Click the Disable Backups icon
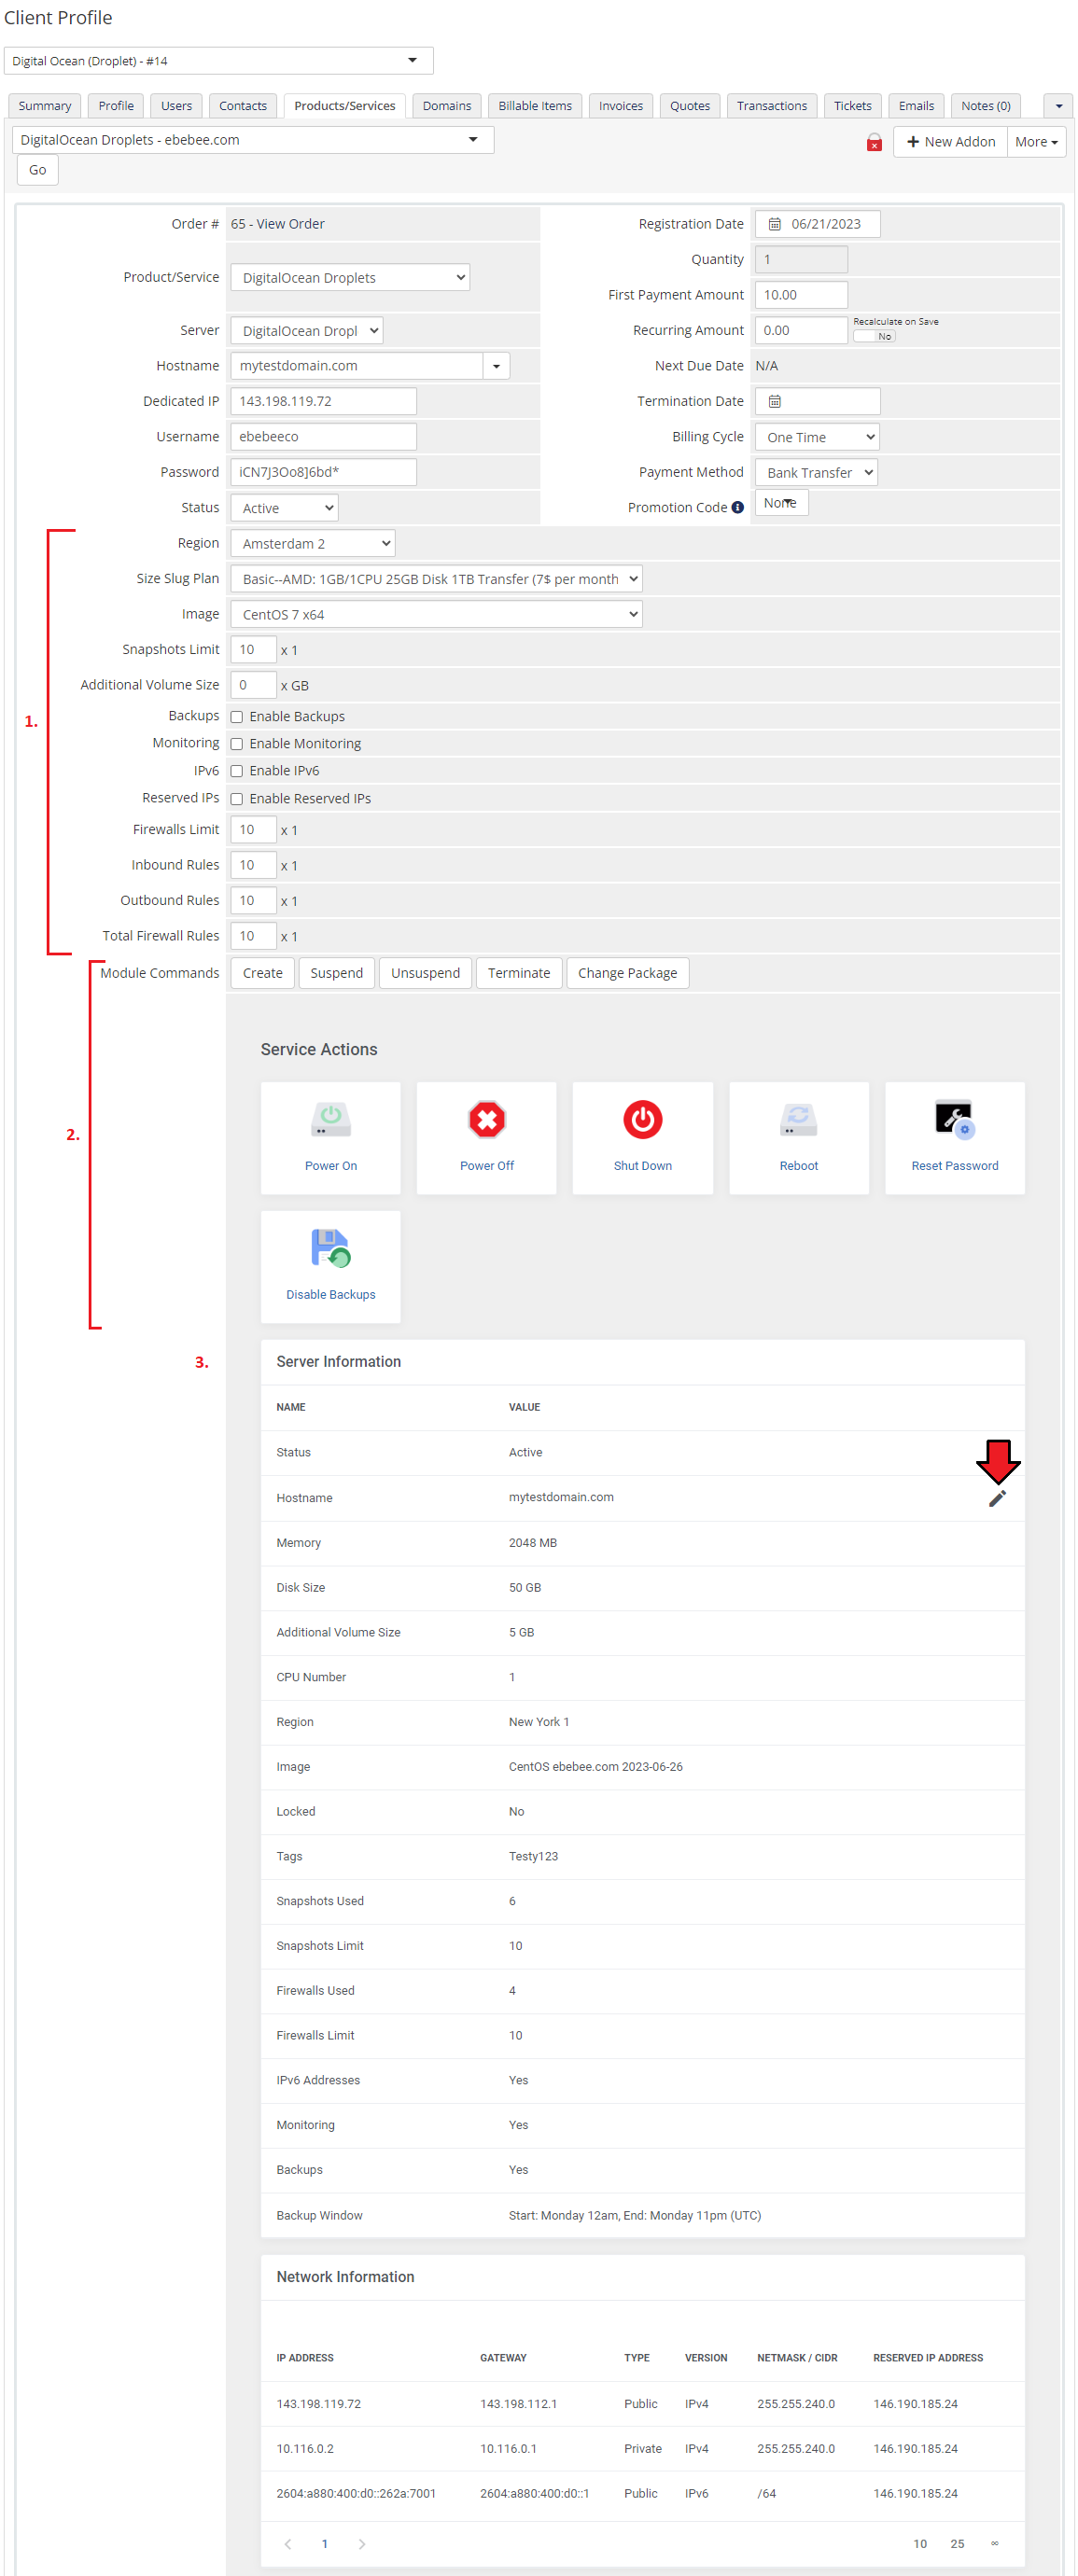The height and width of the screenshot is (2576, 1078). pyautogui.click(x=331, y=1248)
